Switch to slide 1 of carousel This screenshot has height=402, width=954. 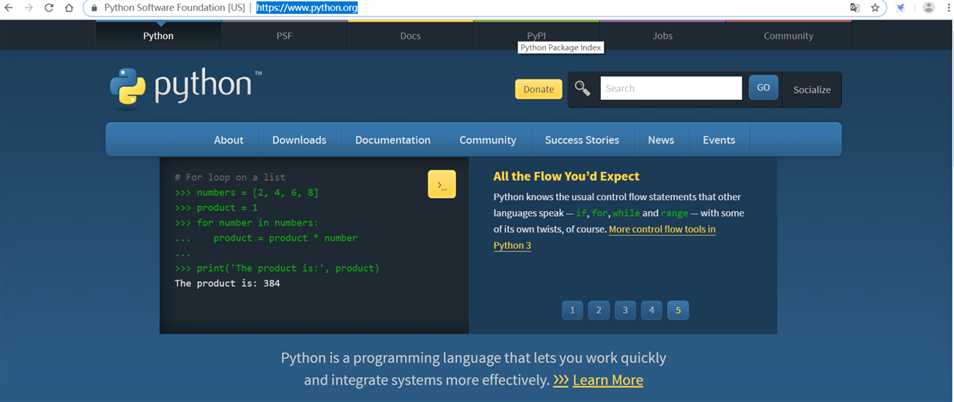(x=572, y=310)
